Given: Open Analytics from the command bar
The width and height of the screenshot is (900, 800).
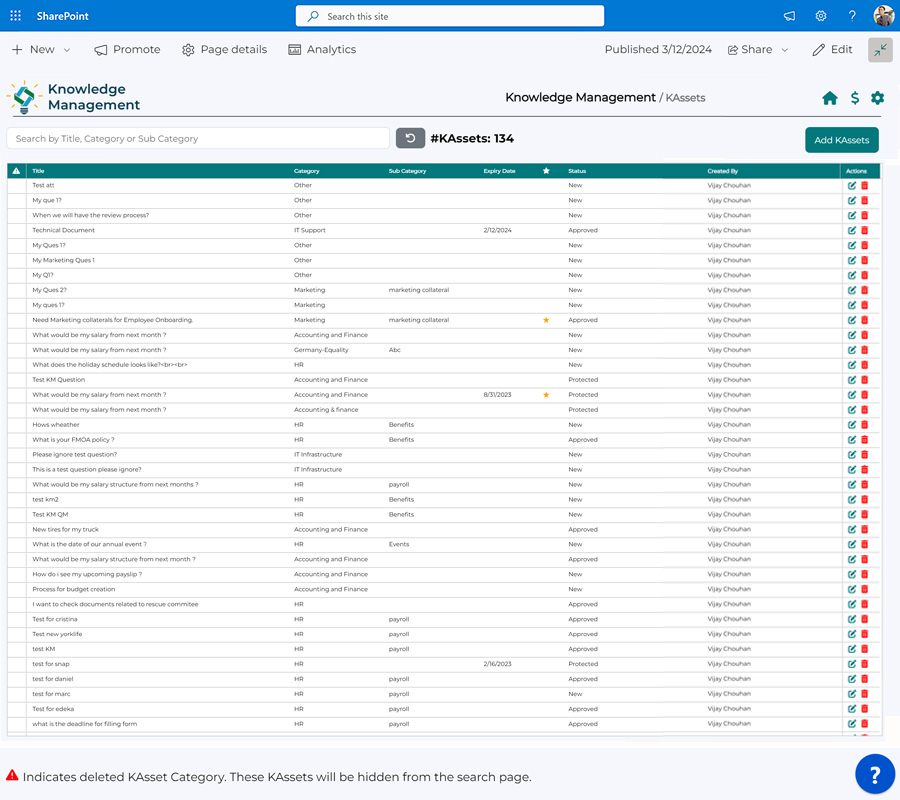Looking at the screenshot, I should point(322,49).
